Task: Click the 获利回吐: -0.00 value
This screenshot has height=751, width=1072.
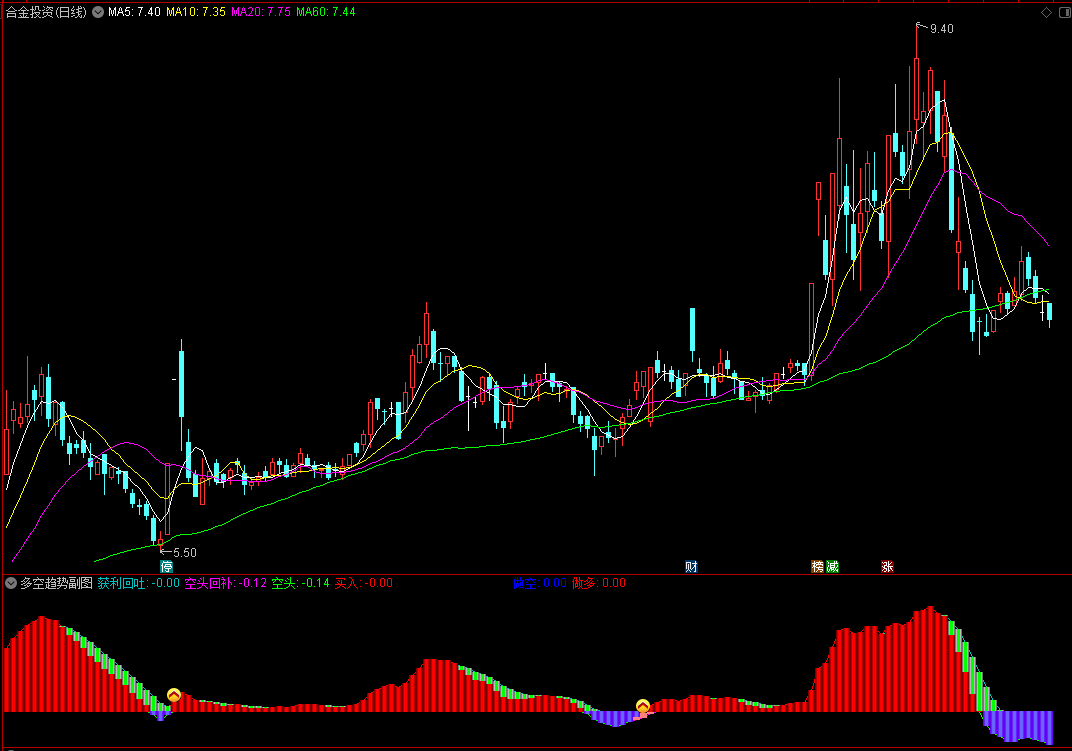Action: tap(138, 583)
